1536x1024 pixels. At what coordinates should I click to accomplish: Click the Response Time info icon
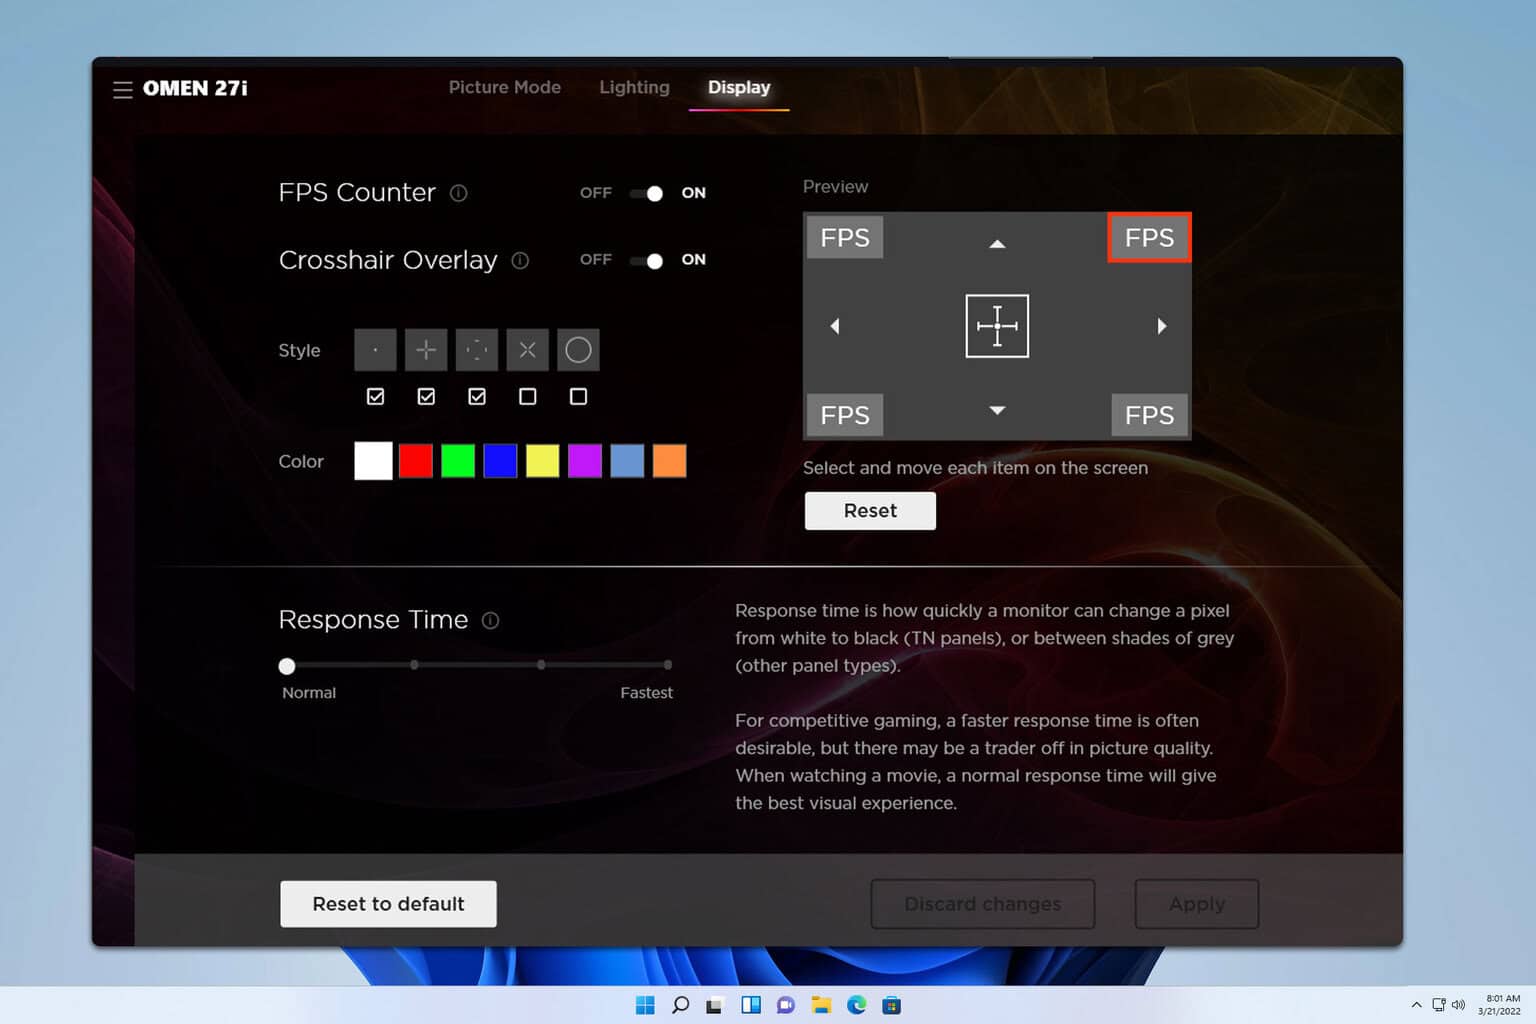[490, 620]
